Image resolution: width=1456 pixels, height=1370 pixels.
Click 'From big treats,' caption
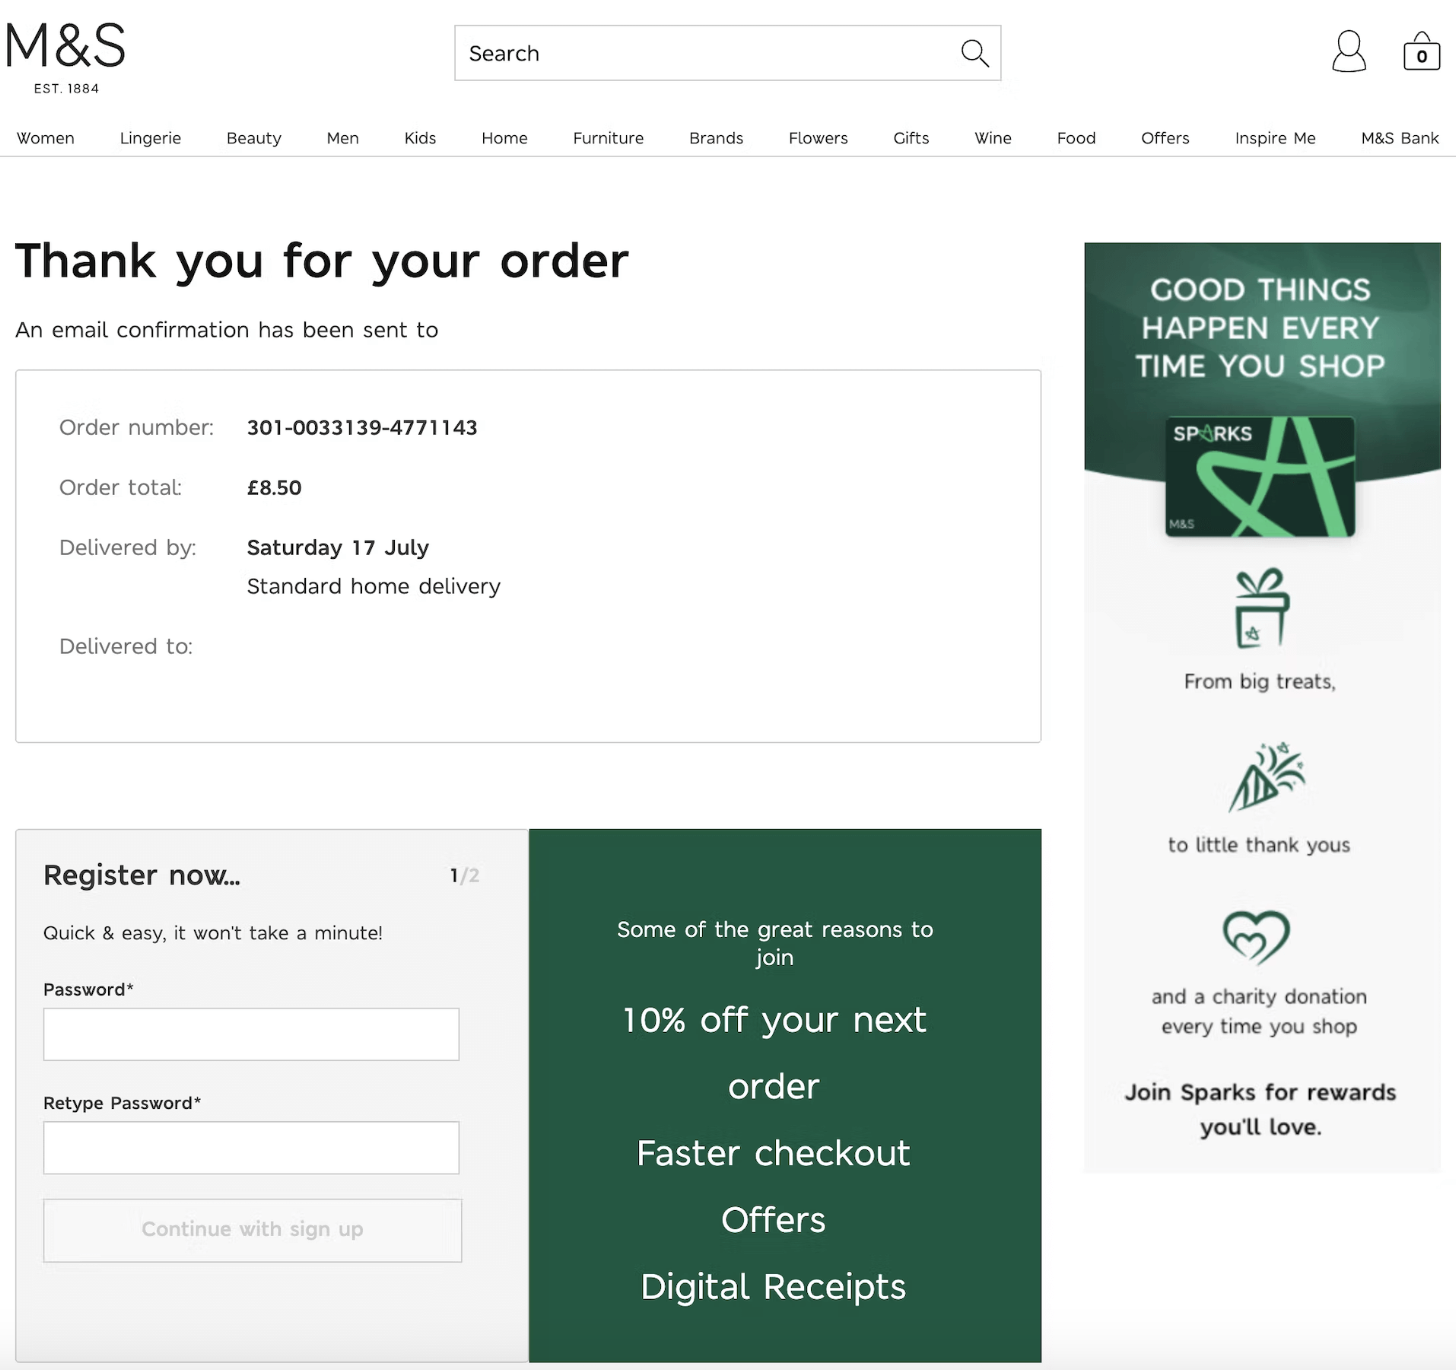[1260, 682]
